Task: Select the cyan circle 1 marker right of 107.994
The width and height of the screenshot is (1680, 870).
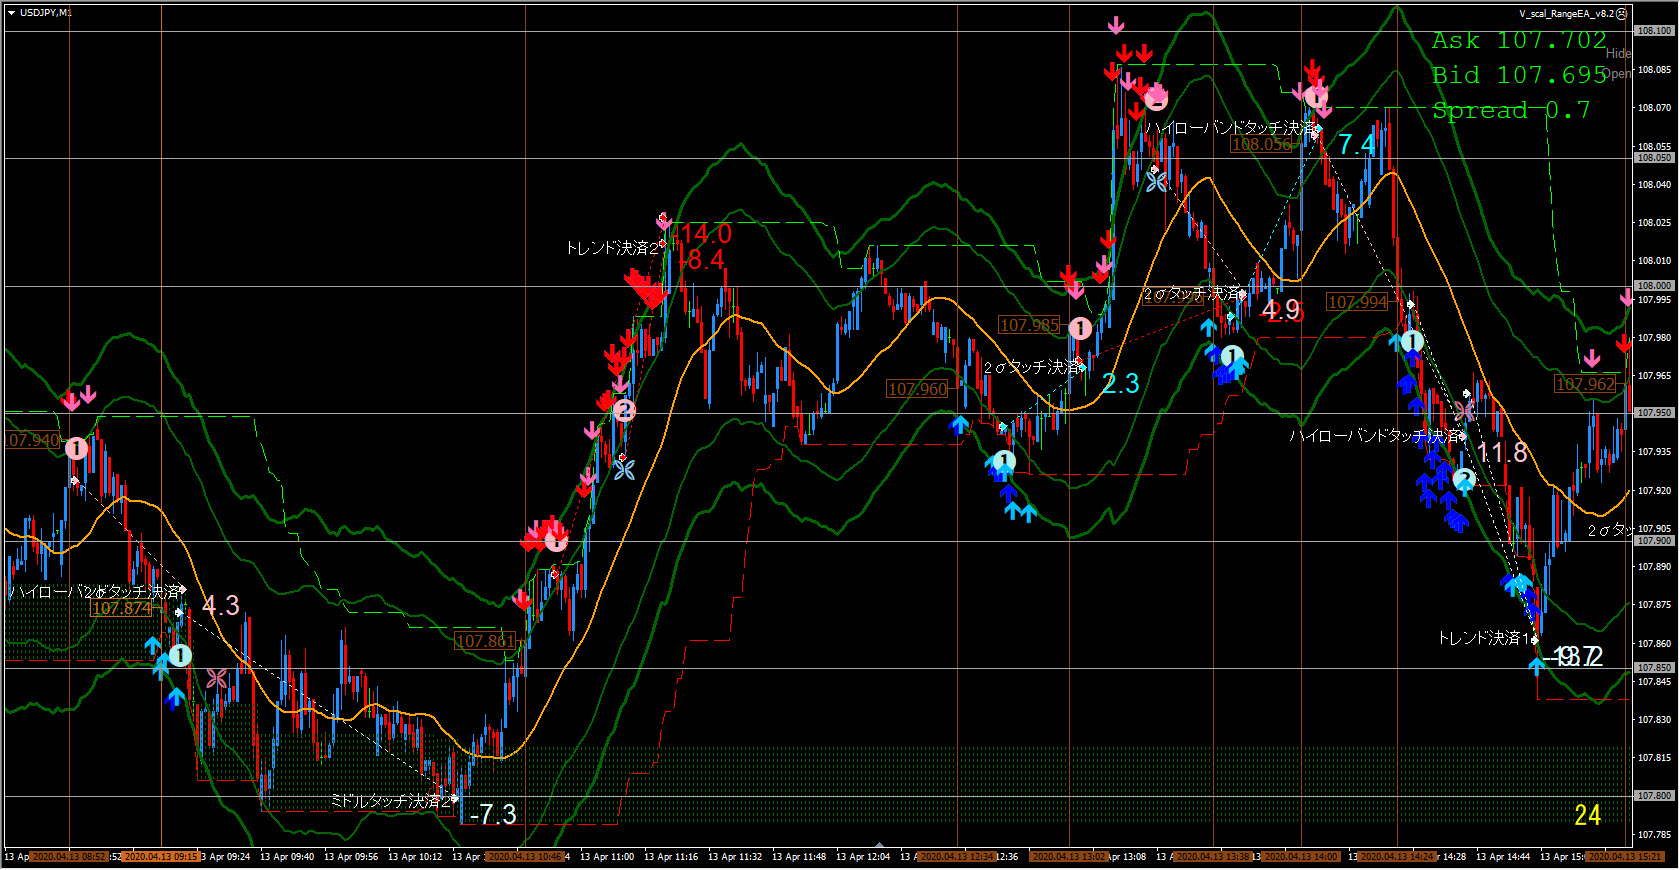Action: point(1411,342)
